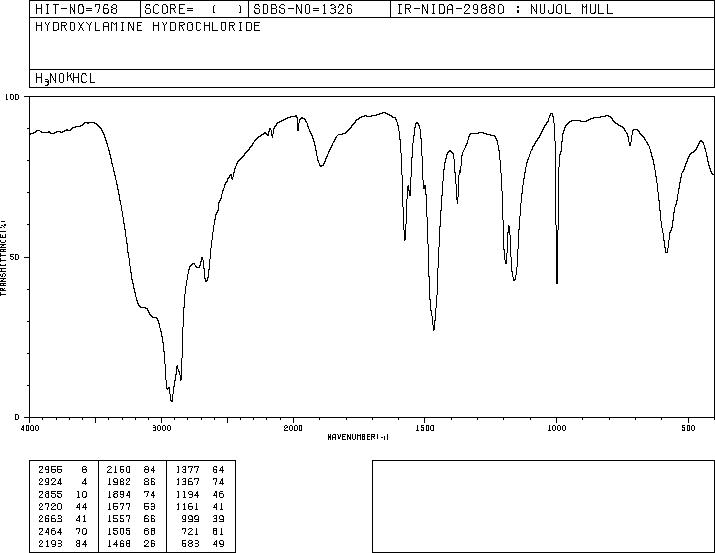Select peak table entry 1468
This screenshot has height=553, width=715.
coord(119,543)
